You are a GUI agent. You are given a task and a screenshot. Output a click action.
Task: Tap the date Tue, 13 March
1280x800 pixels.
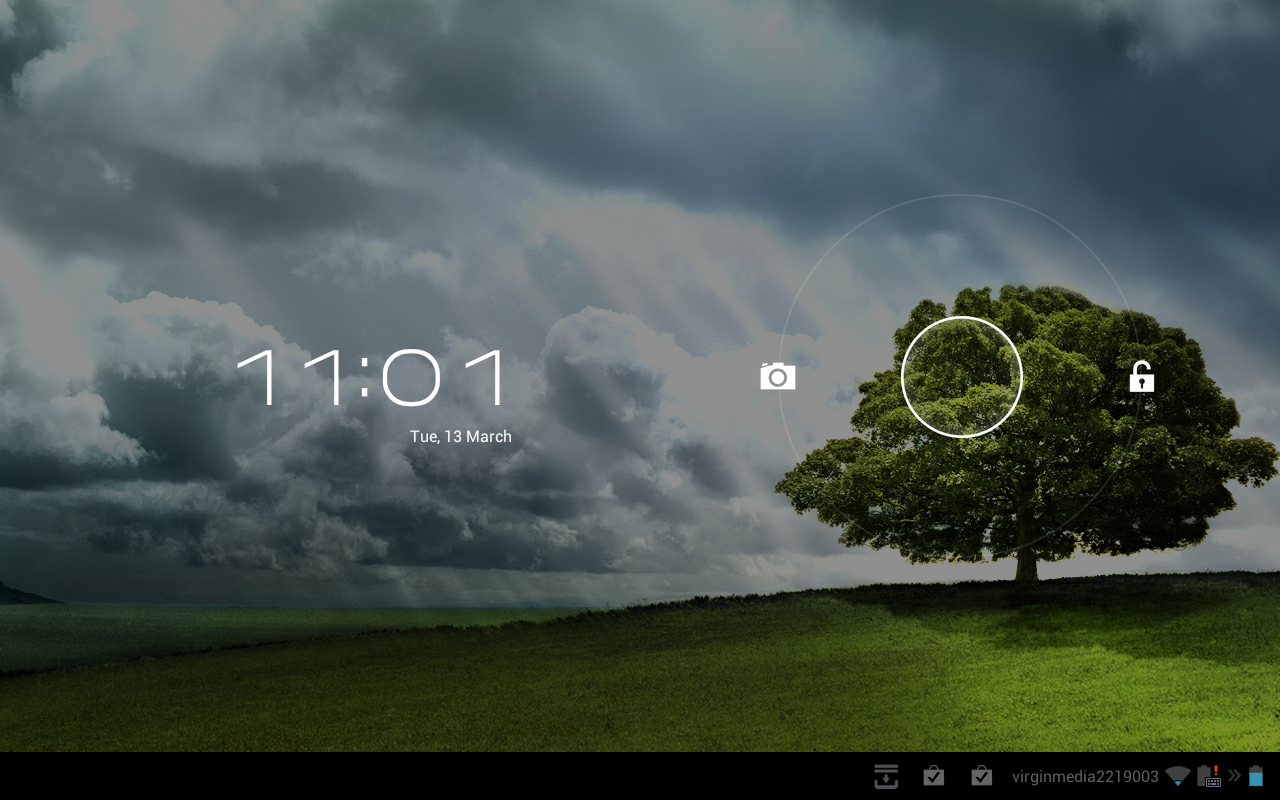pyautogui.click(x=461, y=437)
